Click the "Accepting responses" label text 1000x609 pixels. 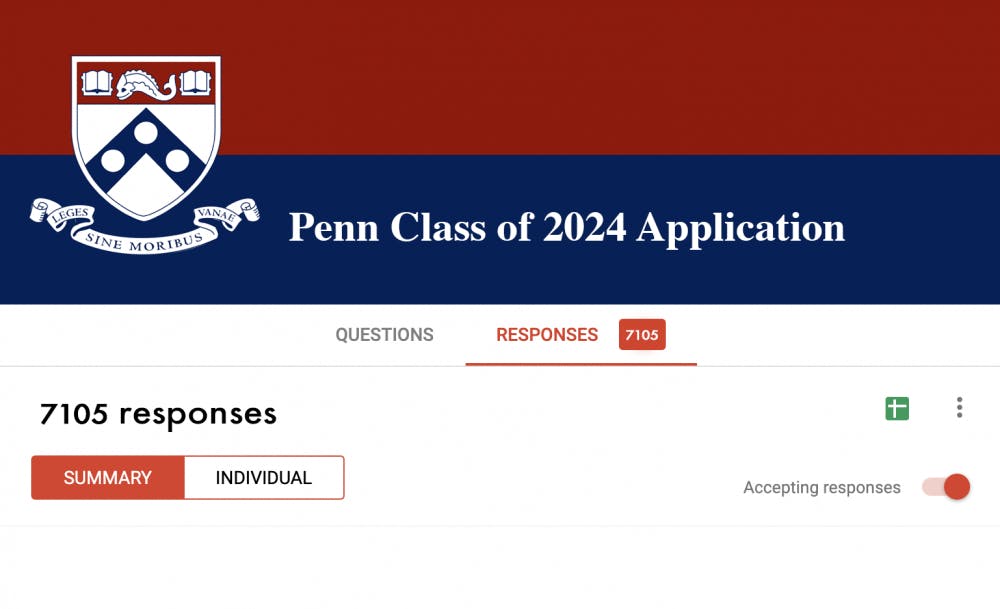821,488
